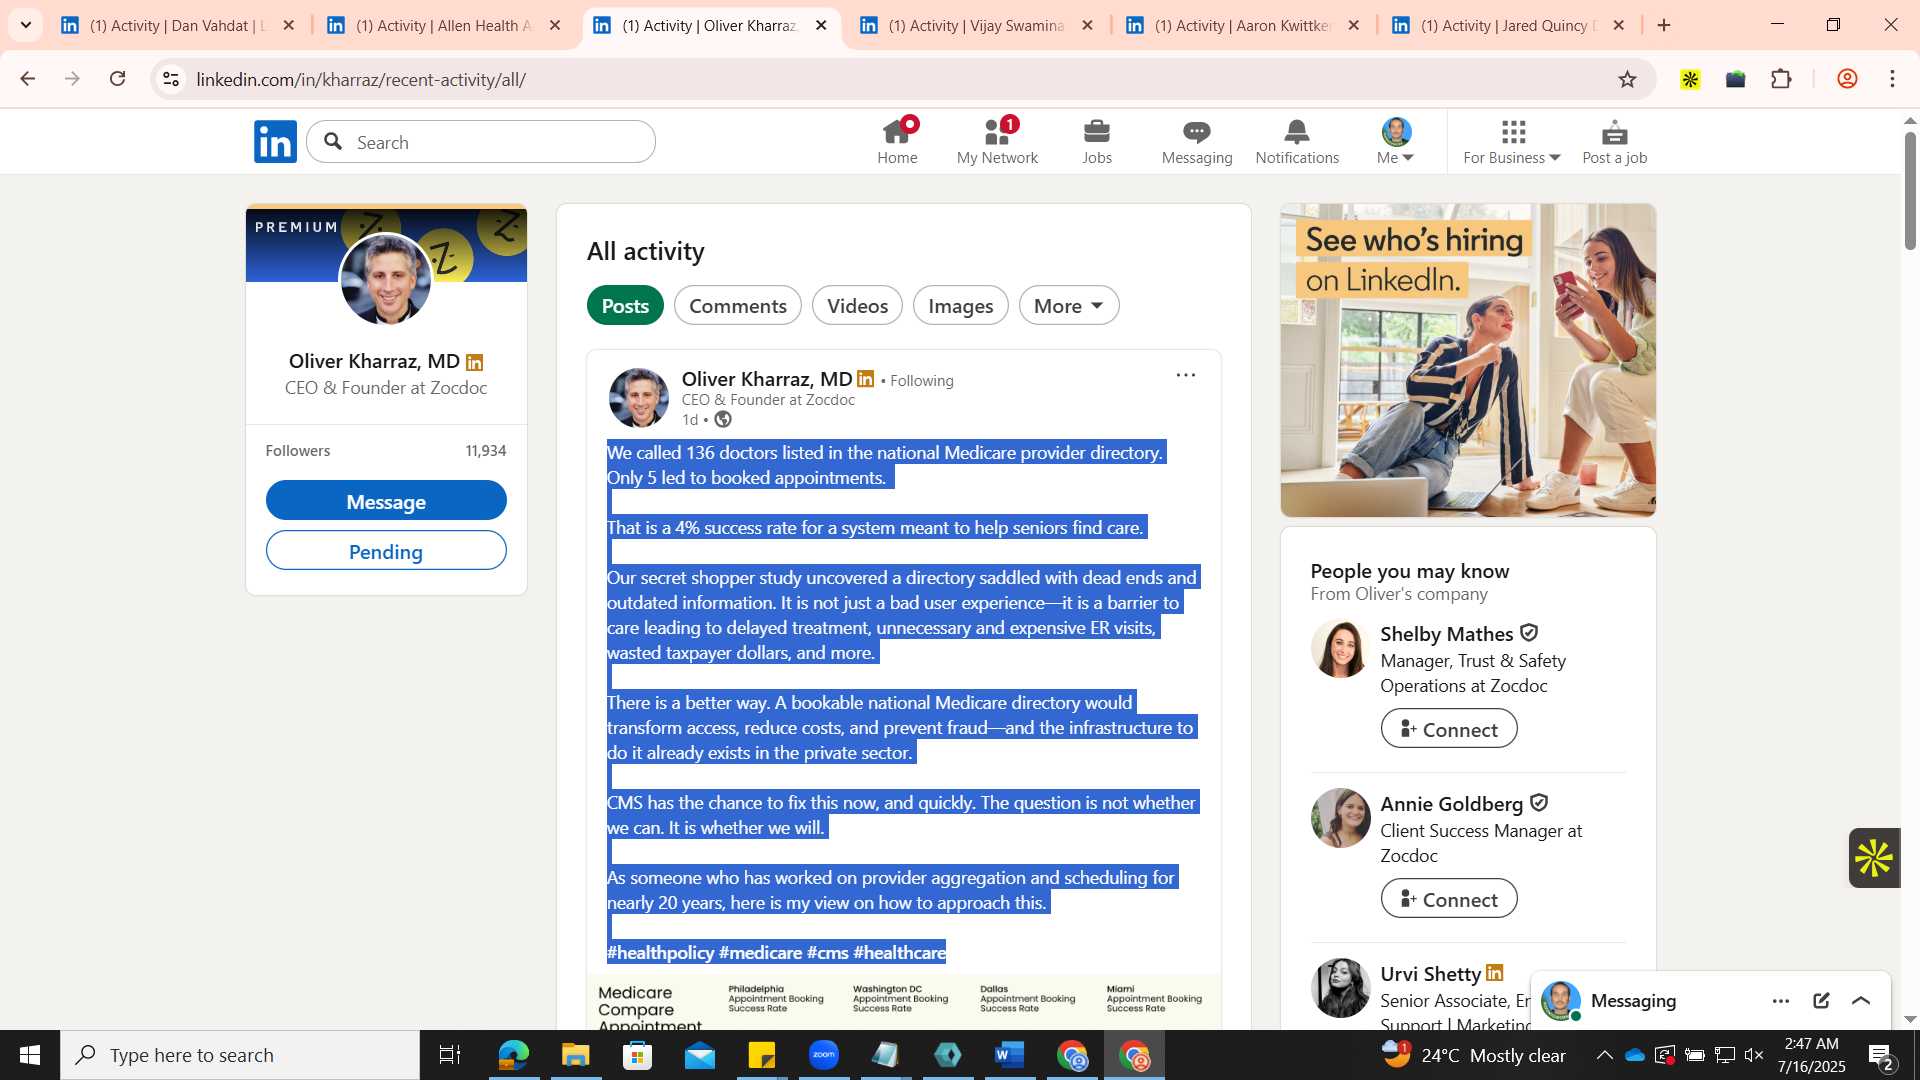
Task: Open the Chrome three-dot menu
Action: (x=1892, y=79)
